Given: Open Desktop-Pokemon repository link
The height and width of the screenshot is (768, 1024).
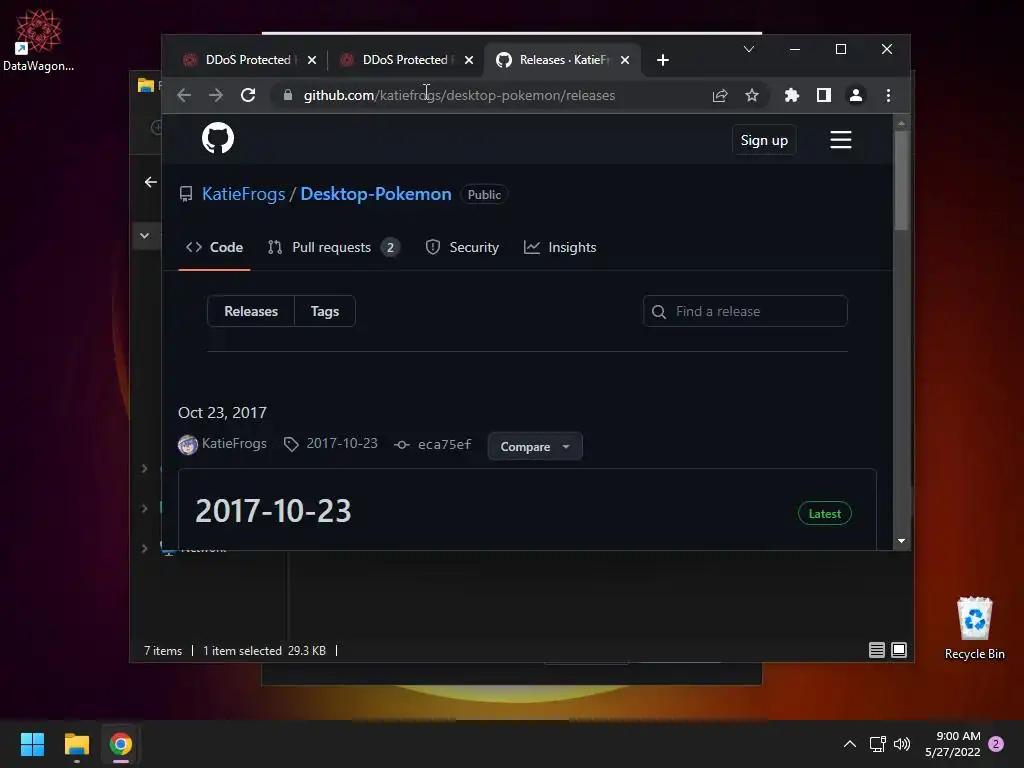Looking at the screenshot, I should point(376,194).
